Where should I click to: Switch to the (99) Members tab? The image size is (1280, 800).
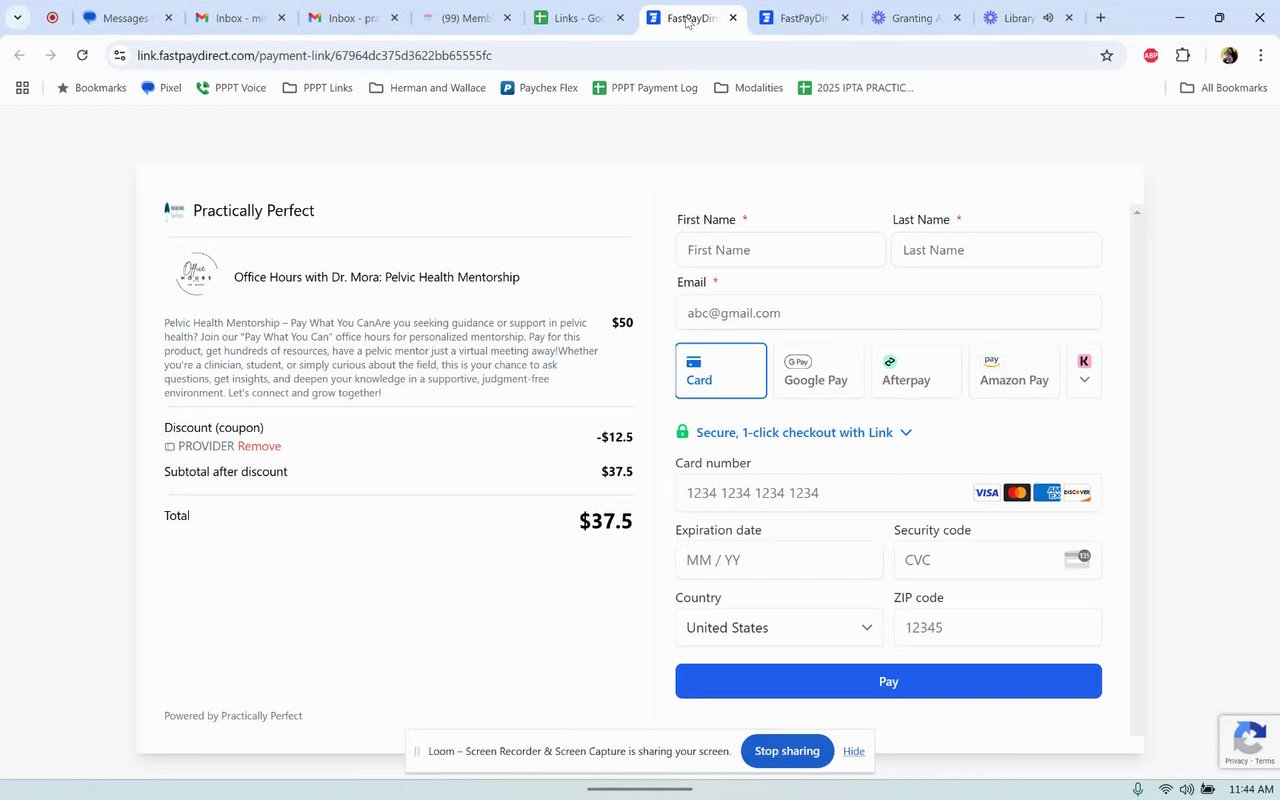coord(467,18)
